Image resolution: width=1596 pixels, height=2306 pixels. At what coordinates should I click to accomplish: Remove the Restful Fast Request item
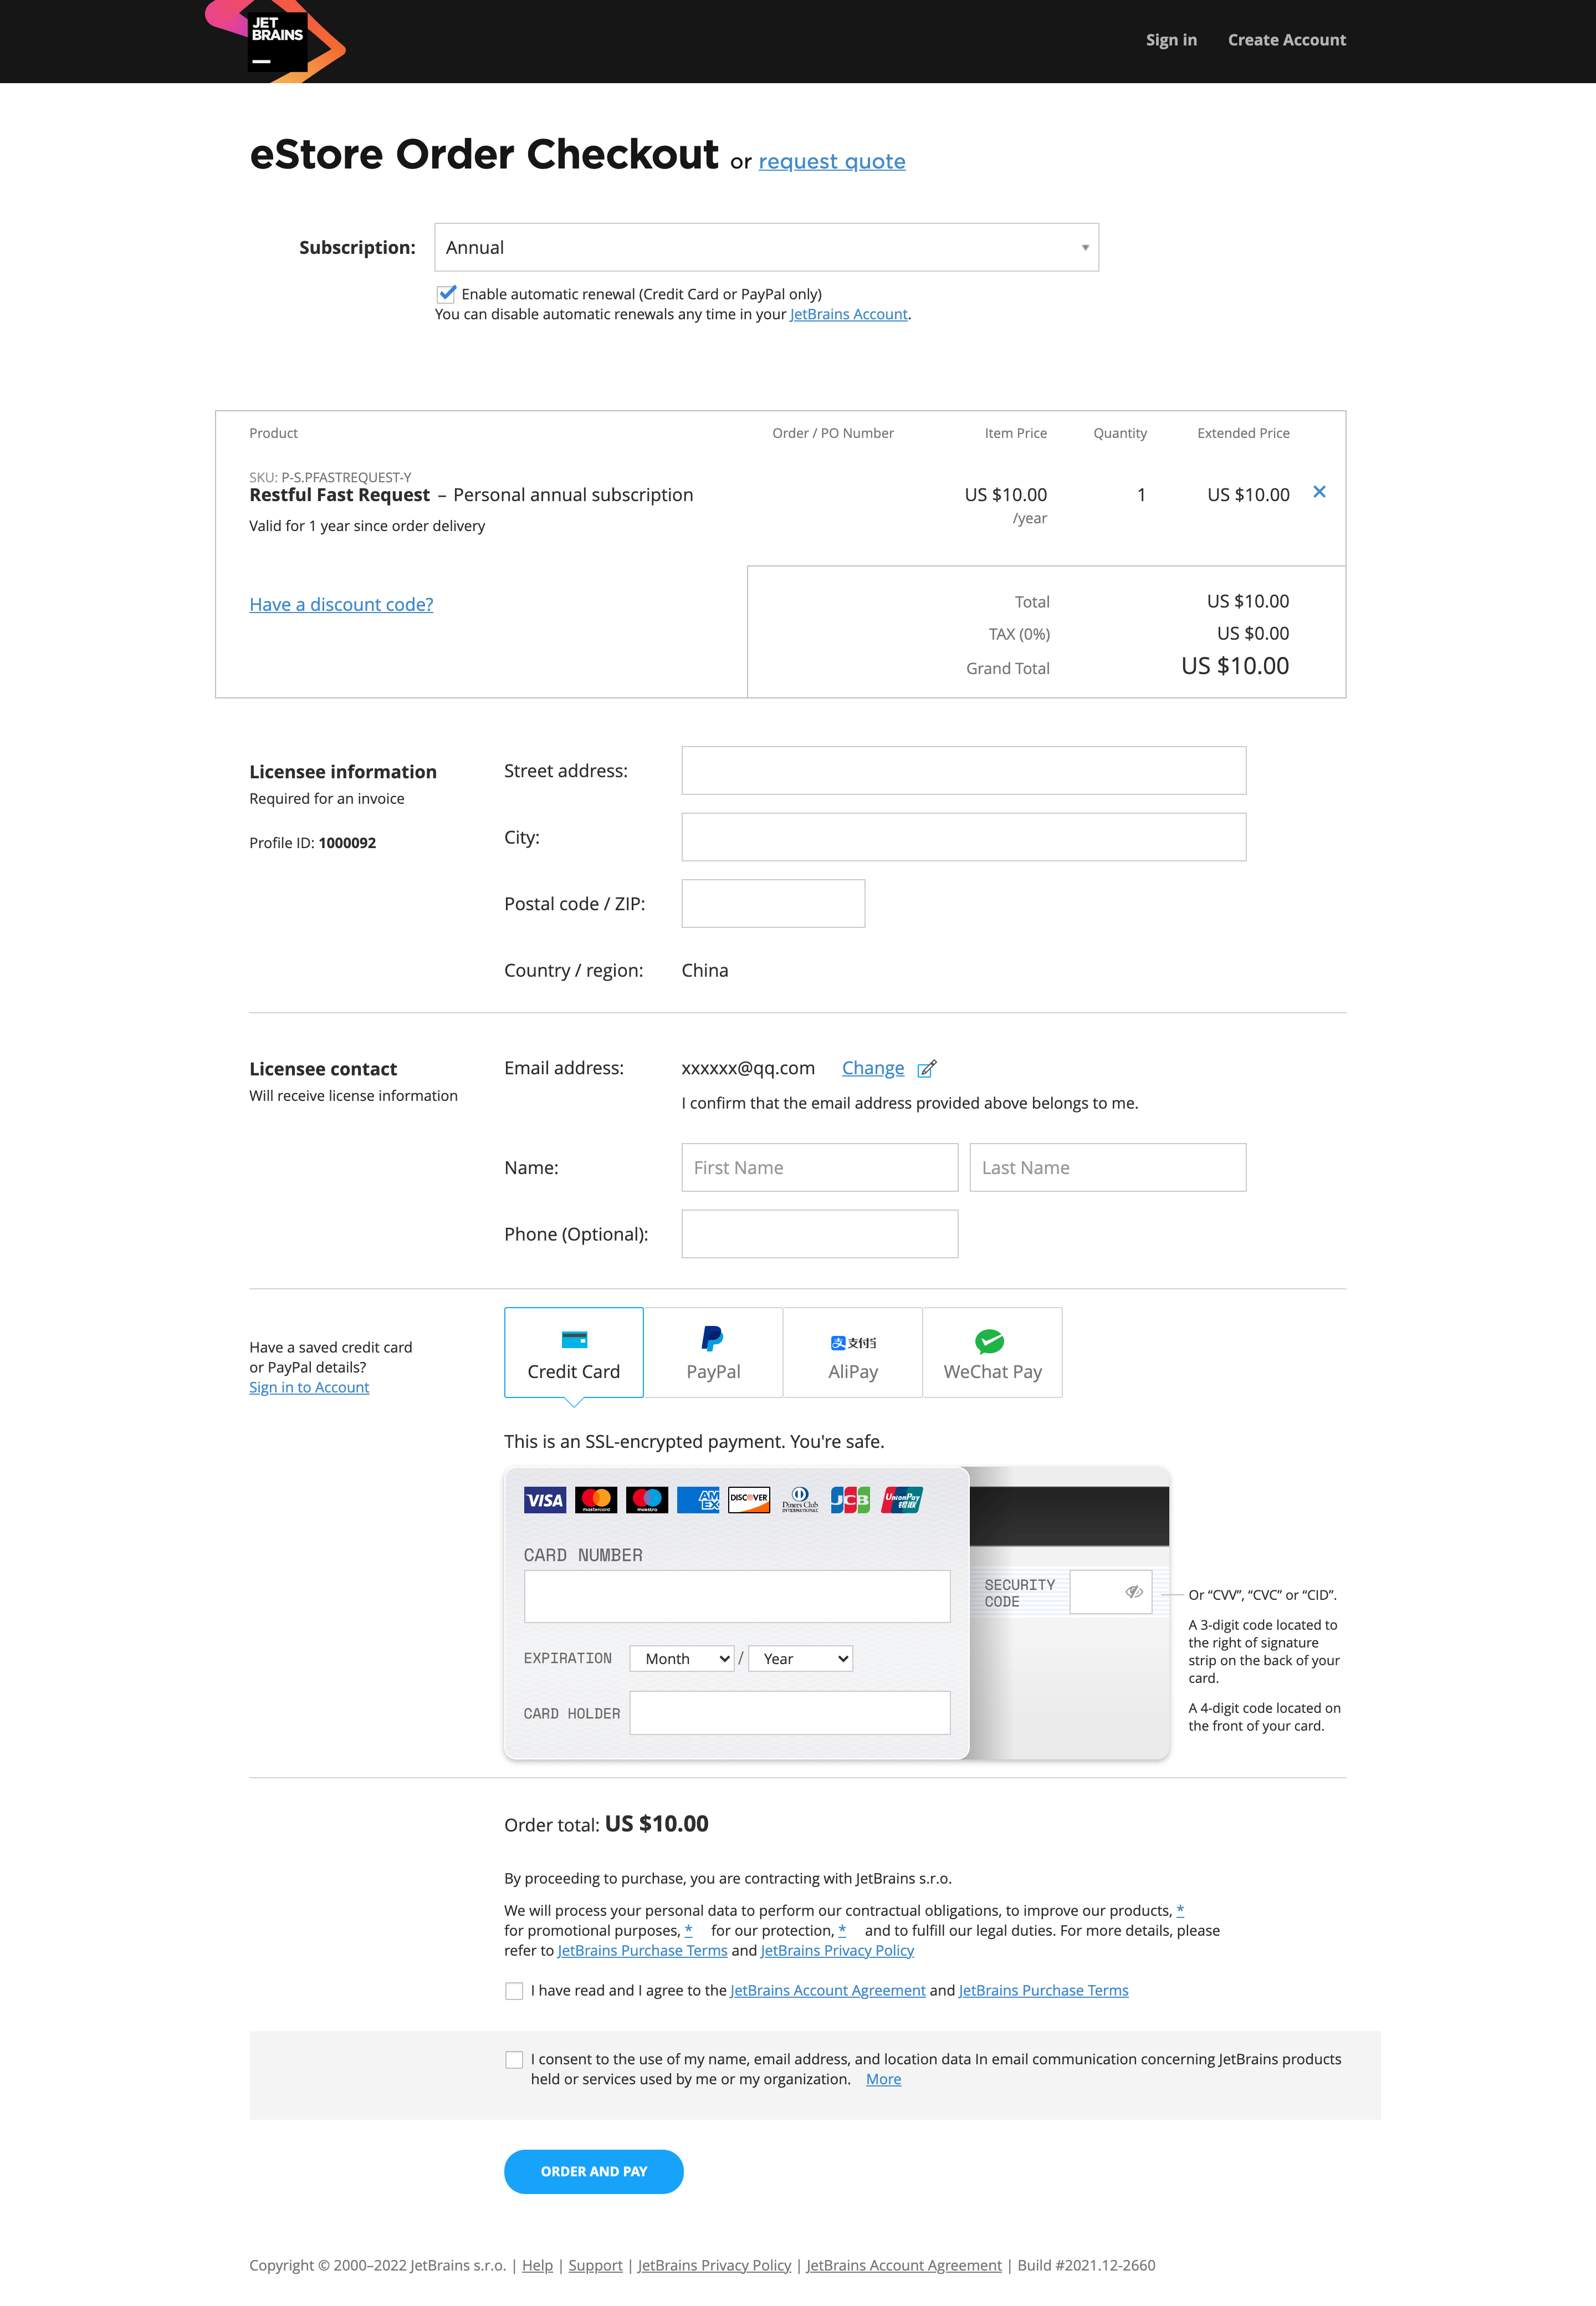[1319, 492]
